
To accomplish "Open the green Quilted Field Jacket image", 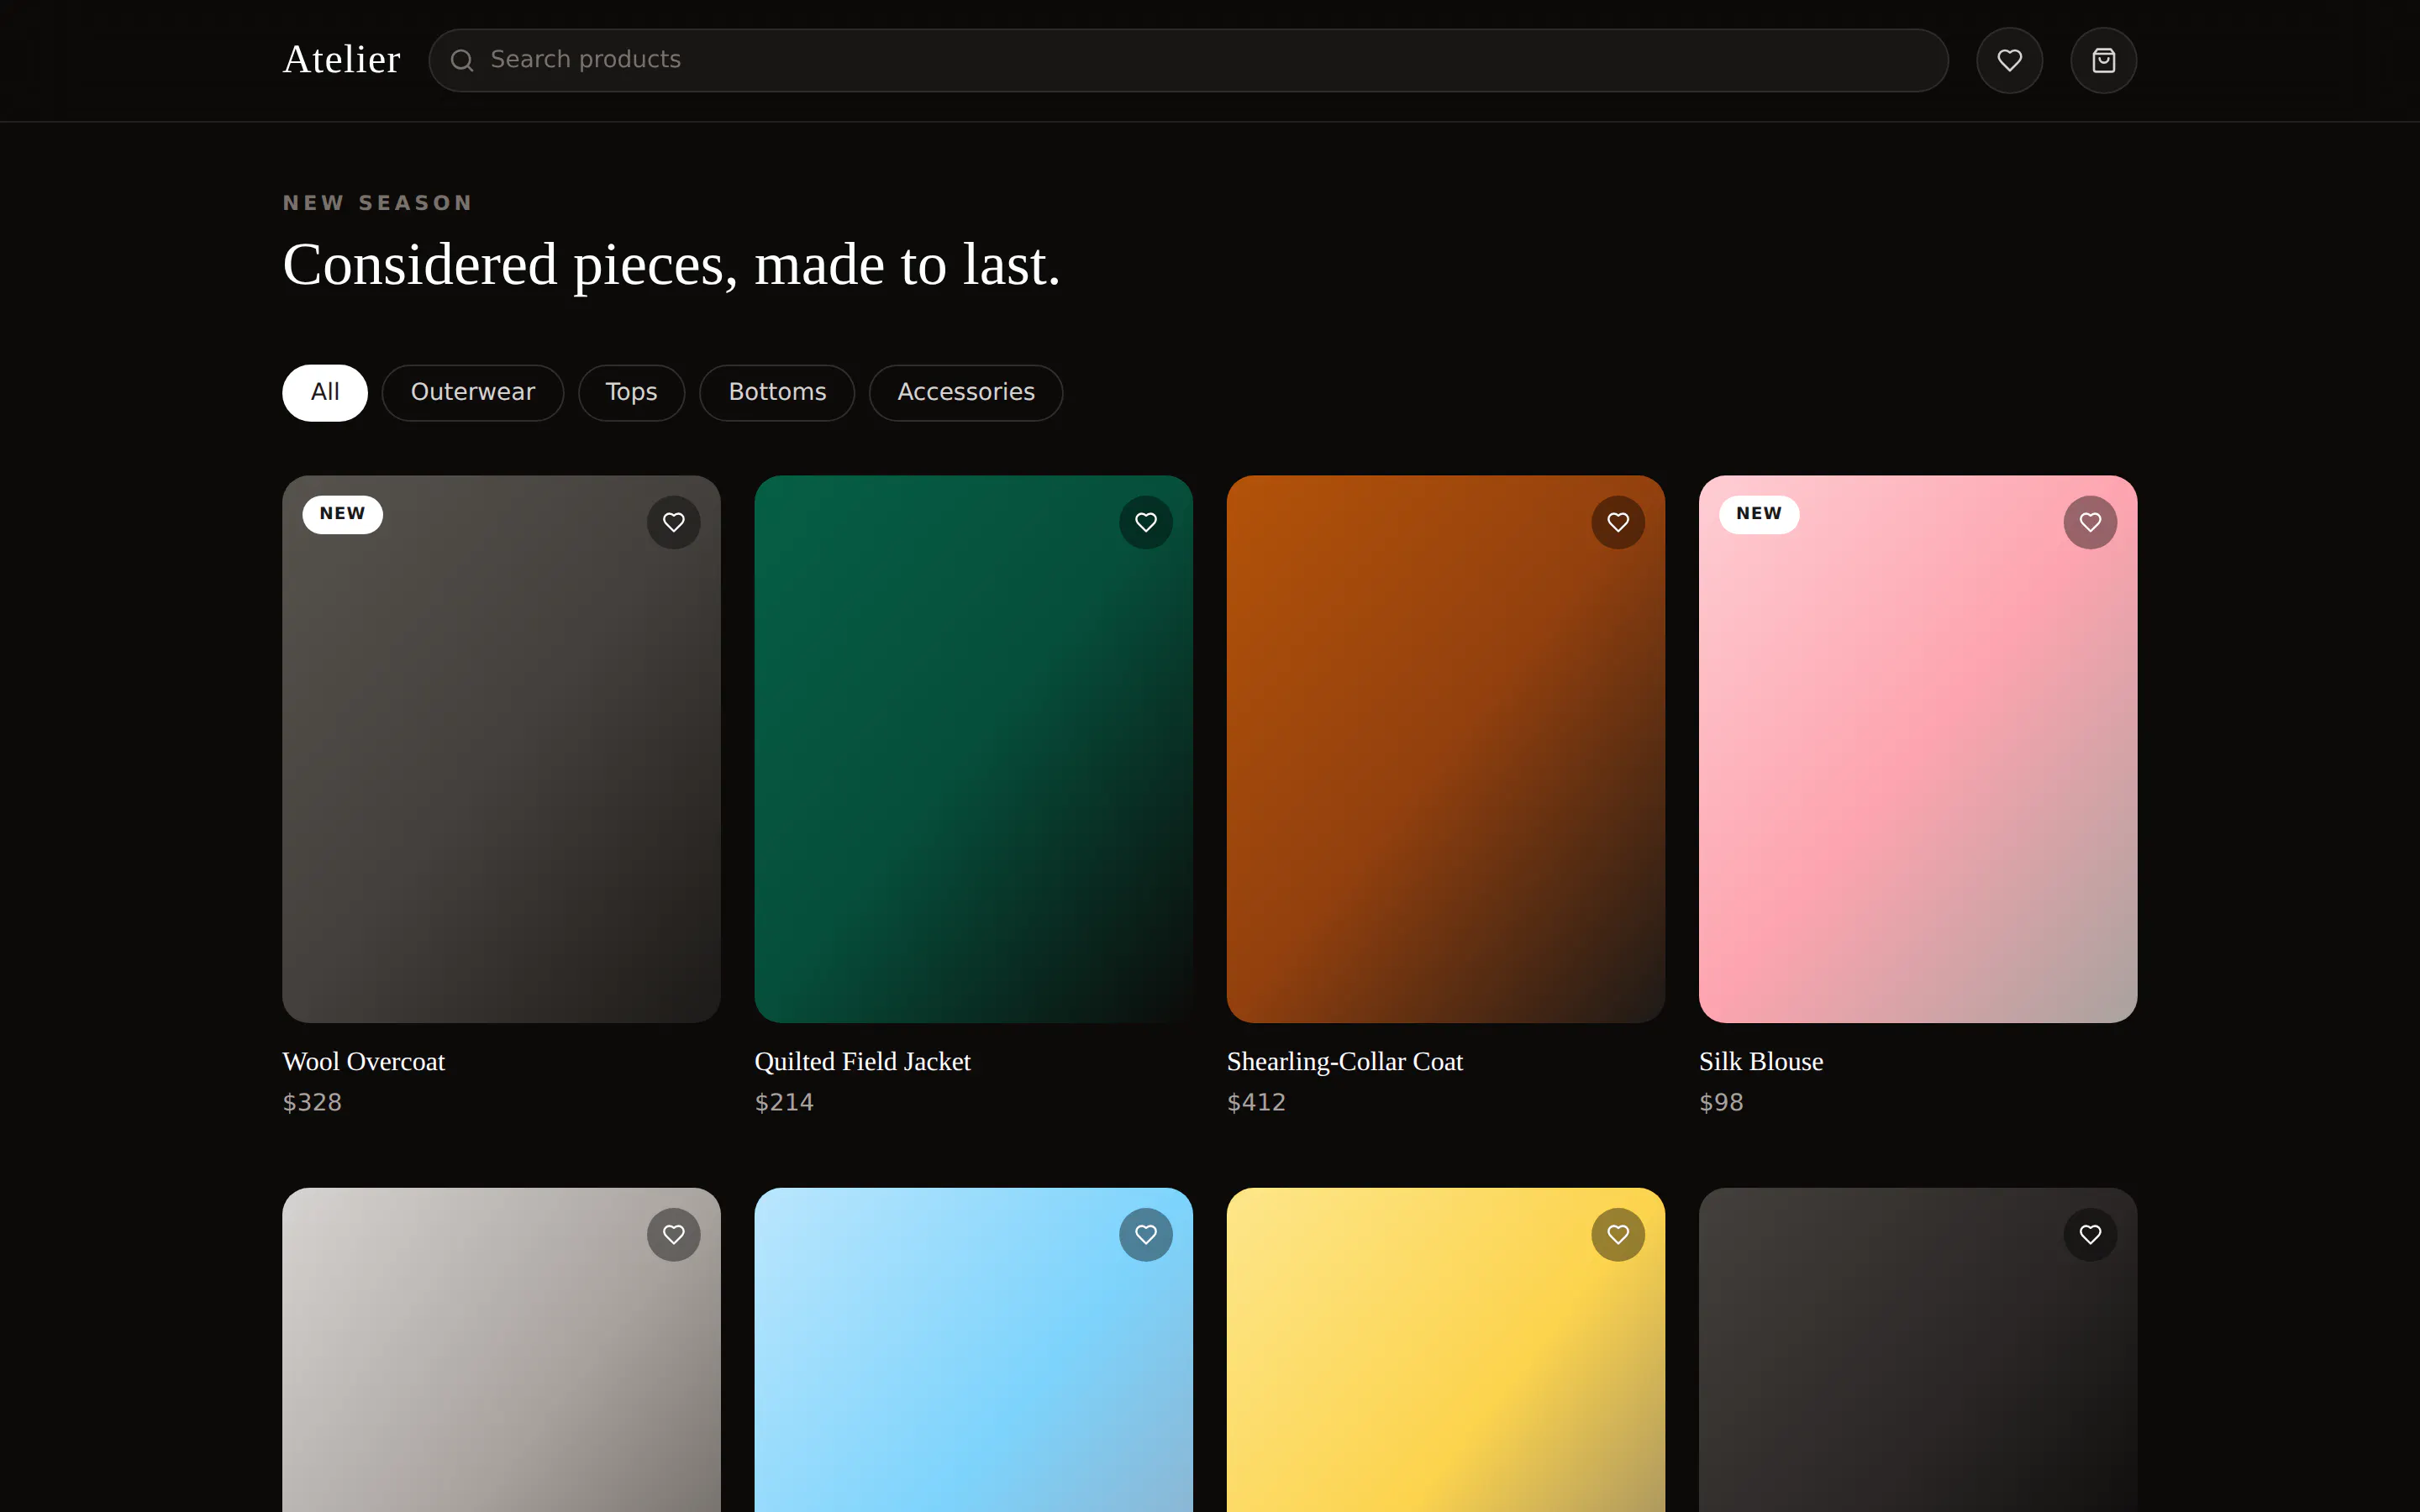I will (973, 748).
